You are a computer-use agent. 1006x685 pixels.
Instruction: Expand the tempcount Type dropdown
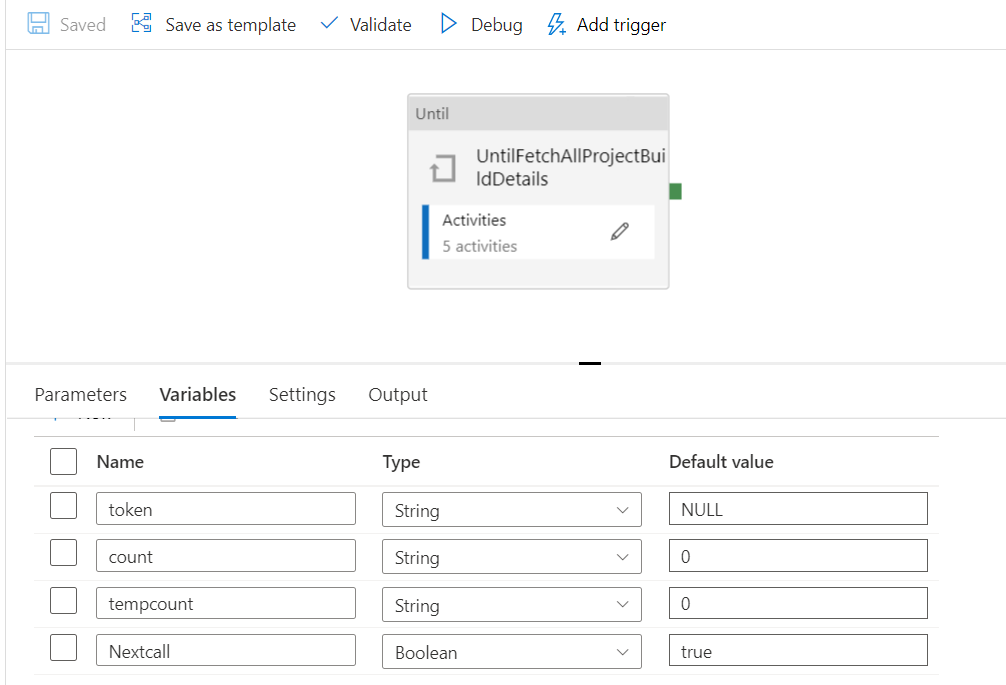tap(511, 604)
